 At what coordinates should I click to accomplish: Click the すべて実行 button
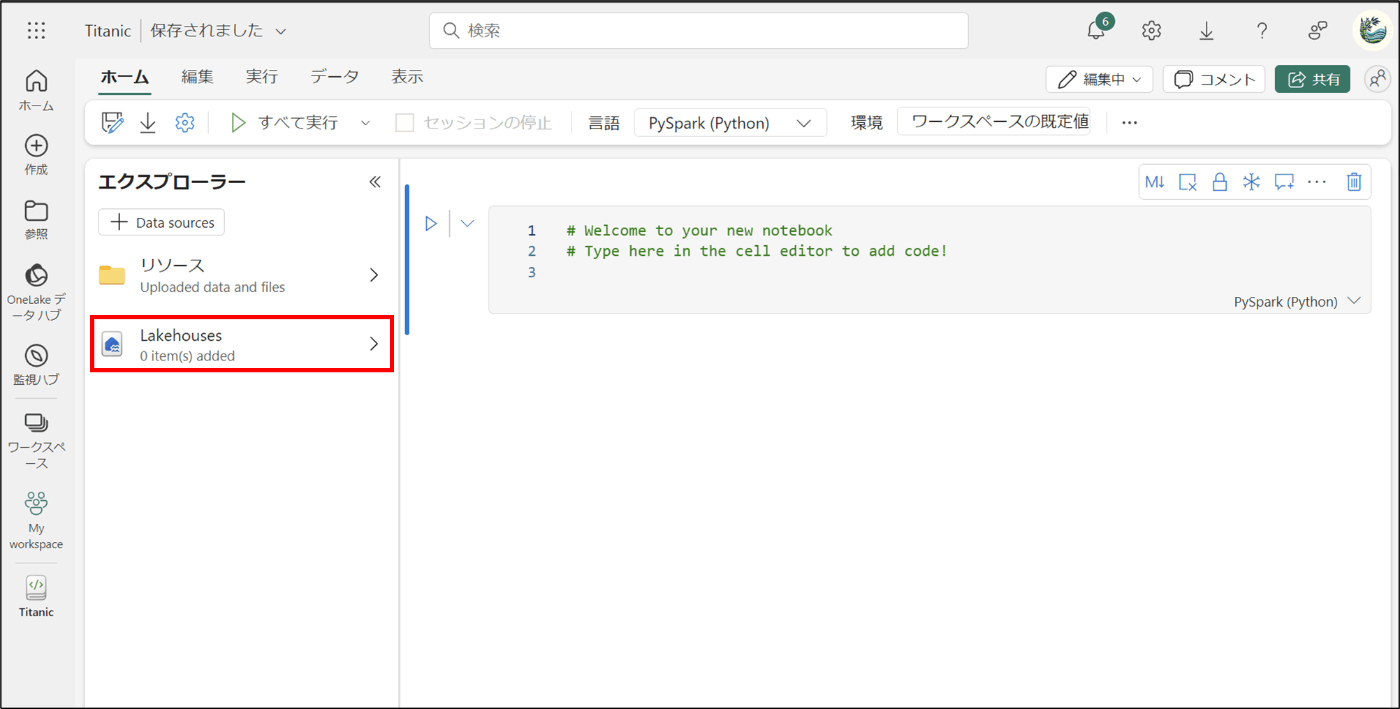coord(285,123)
